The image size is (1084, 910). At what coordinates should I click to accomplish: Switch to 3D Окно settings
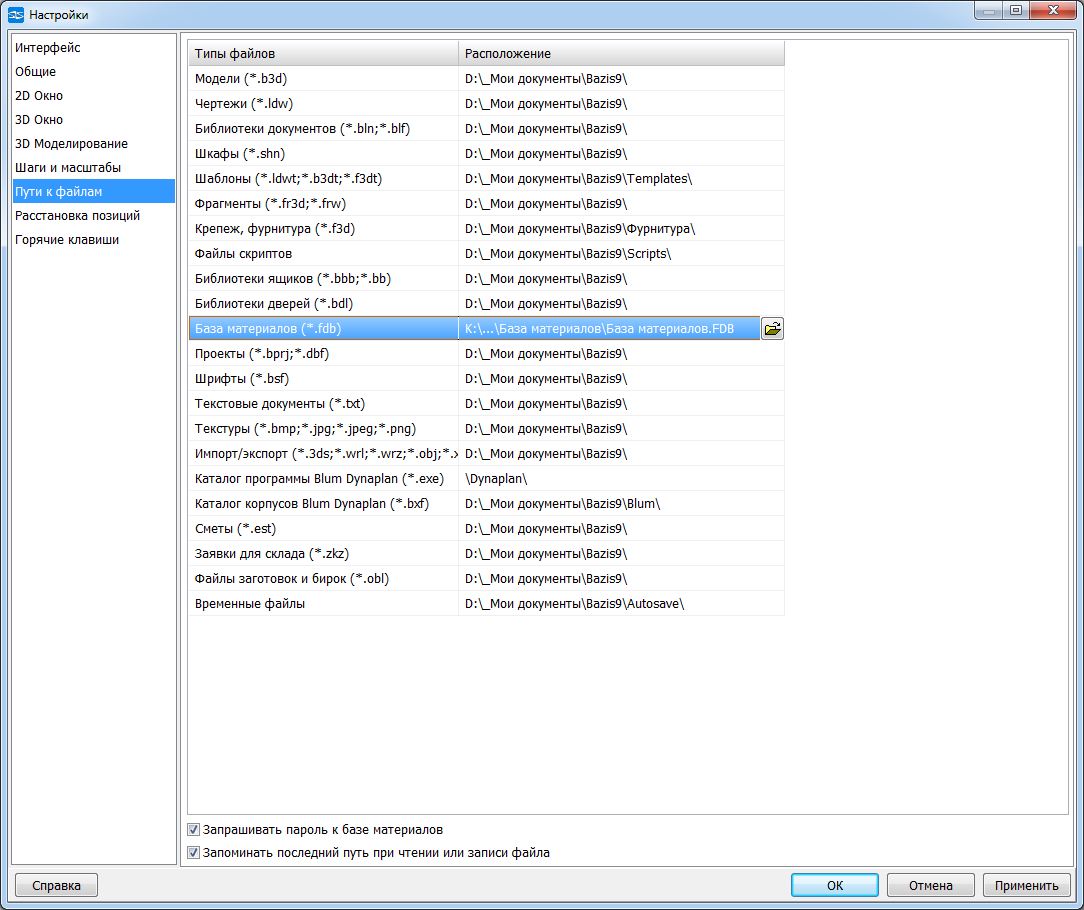coord(93,120)
